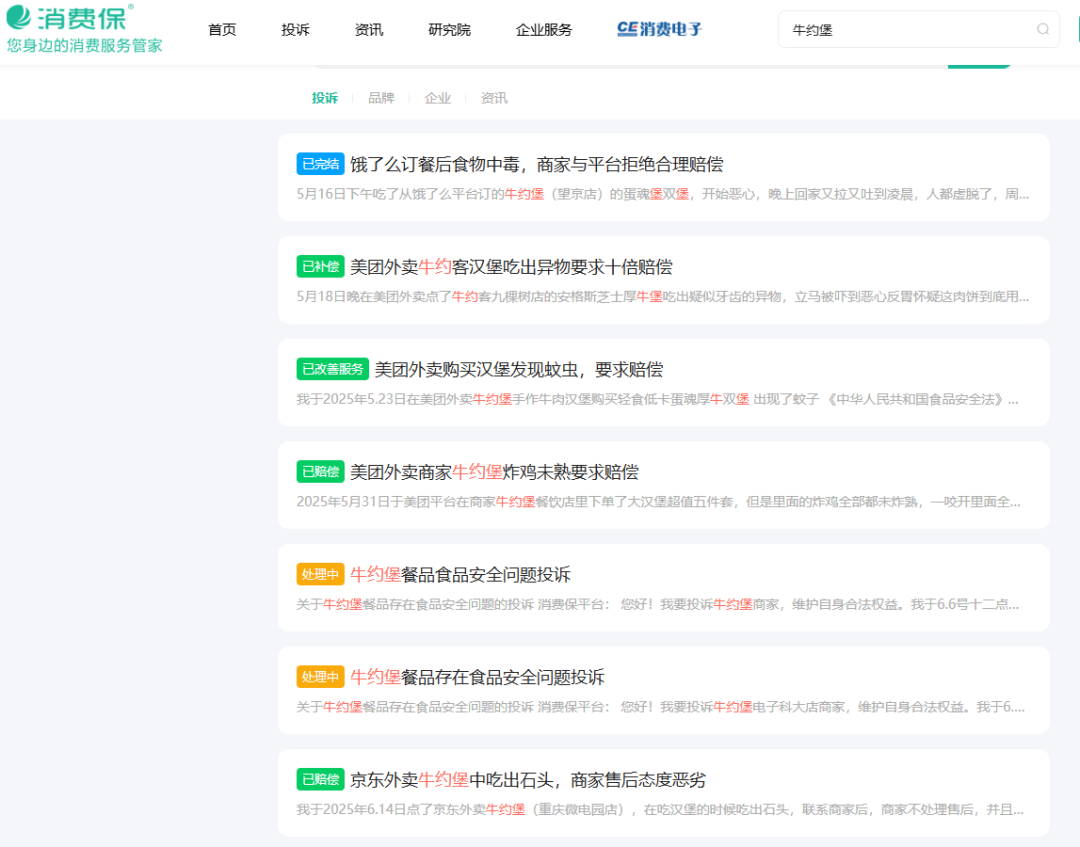This screenshot has width=1080, height=847.
Task: Open complaint 美团外卖商家牛约堡炸鸡未熟要求赔偿
Action: coord(495,472)
